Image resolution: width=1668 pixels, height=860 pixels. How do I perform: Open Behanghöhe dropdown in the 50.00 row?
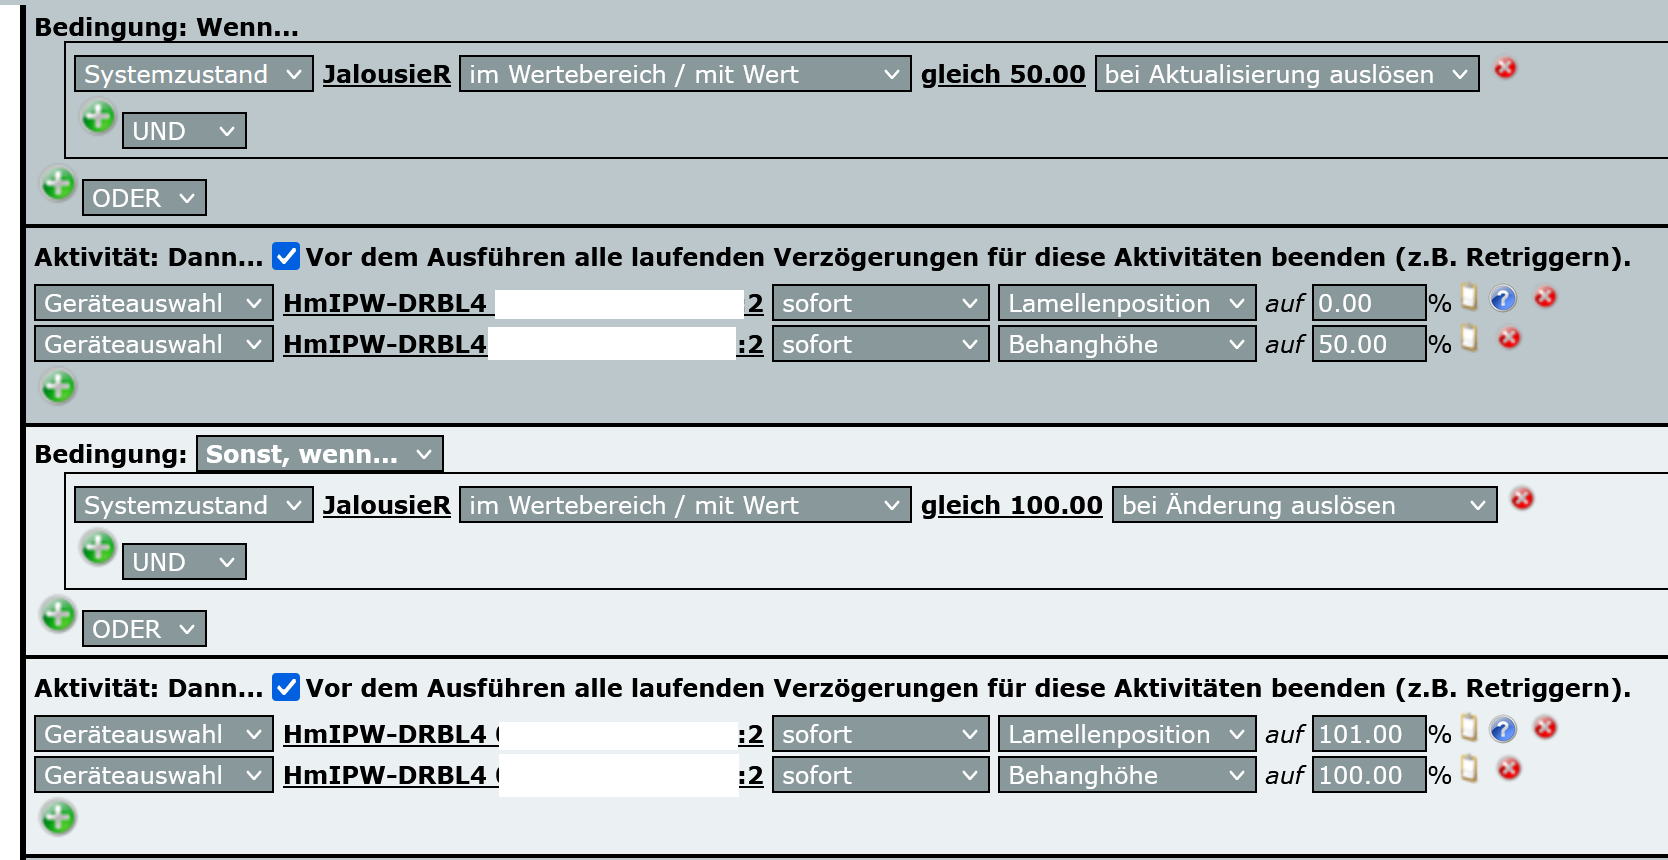1127,344
